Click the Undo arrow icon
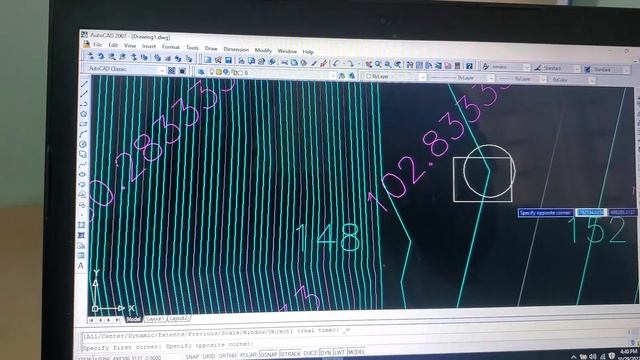 coord(336,63)
